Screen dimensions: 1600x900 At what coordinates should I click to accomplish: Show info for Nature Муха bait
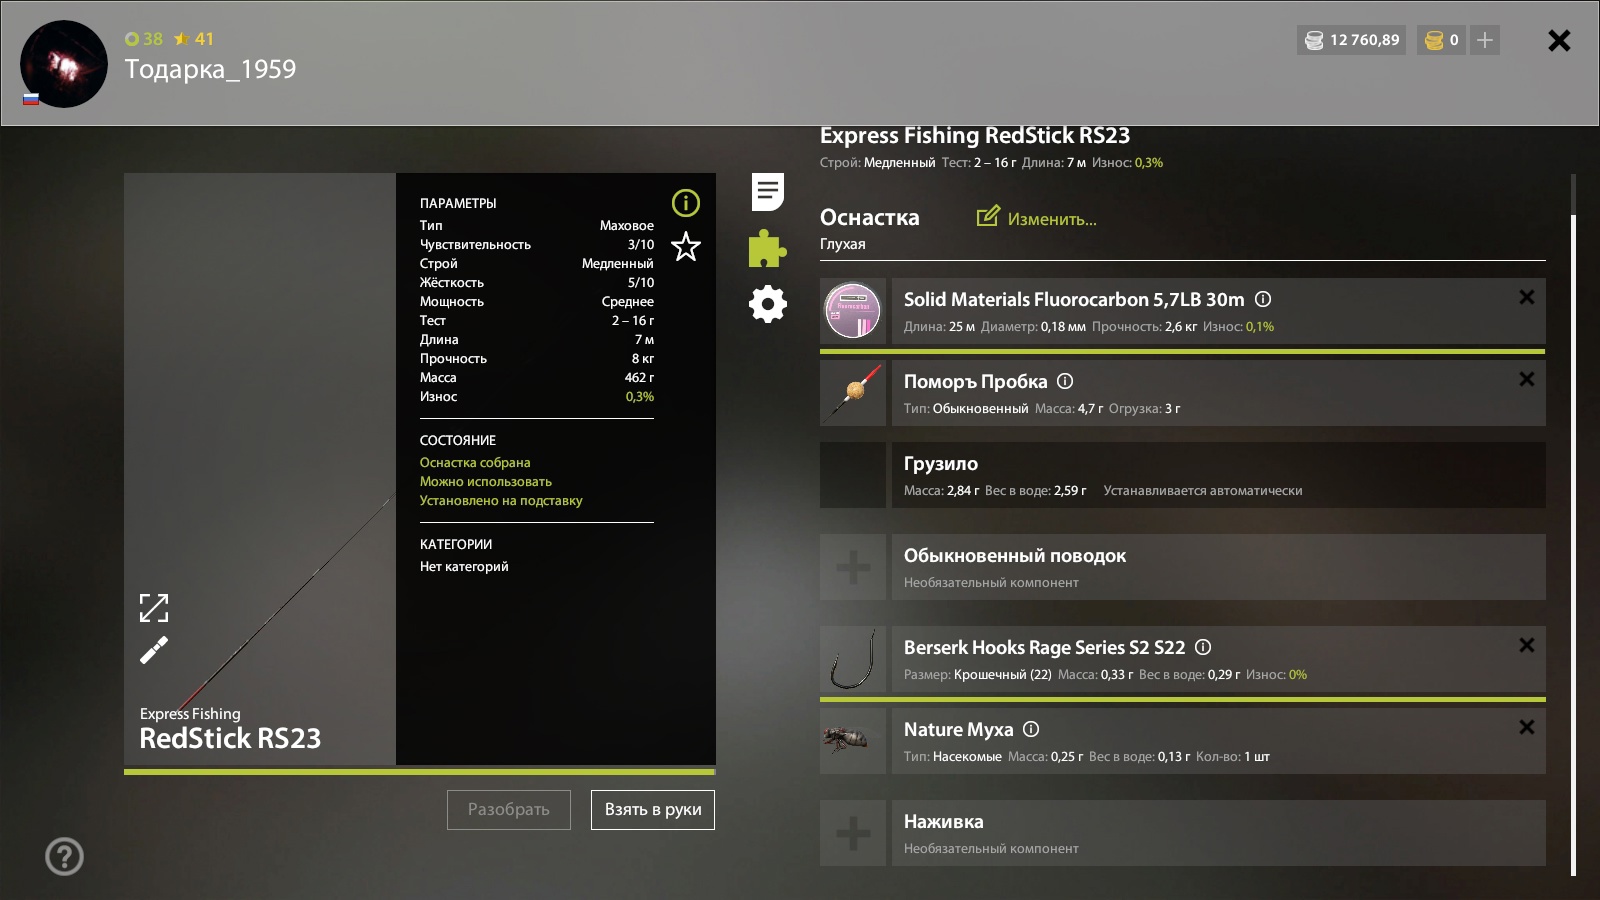[1031, 729]
